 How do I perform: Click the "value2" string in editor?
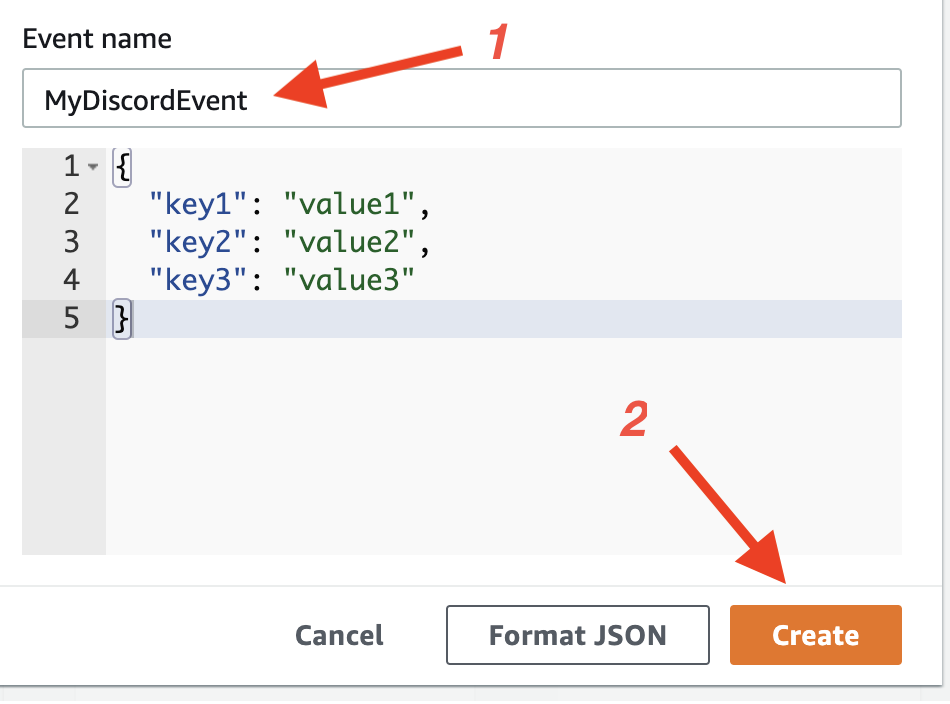[x=349, y=242]
